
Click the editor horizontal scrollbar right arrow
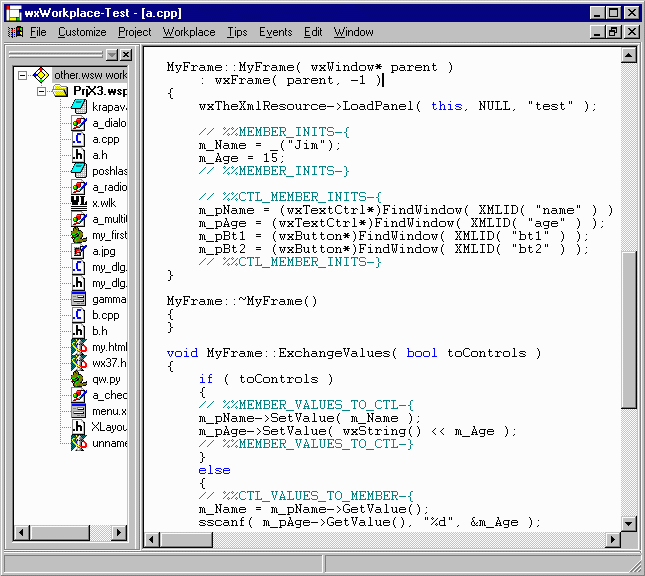pyautogui.click(x=613, y=539)
